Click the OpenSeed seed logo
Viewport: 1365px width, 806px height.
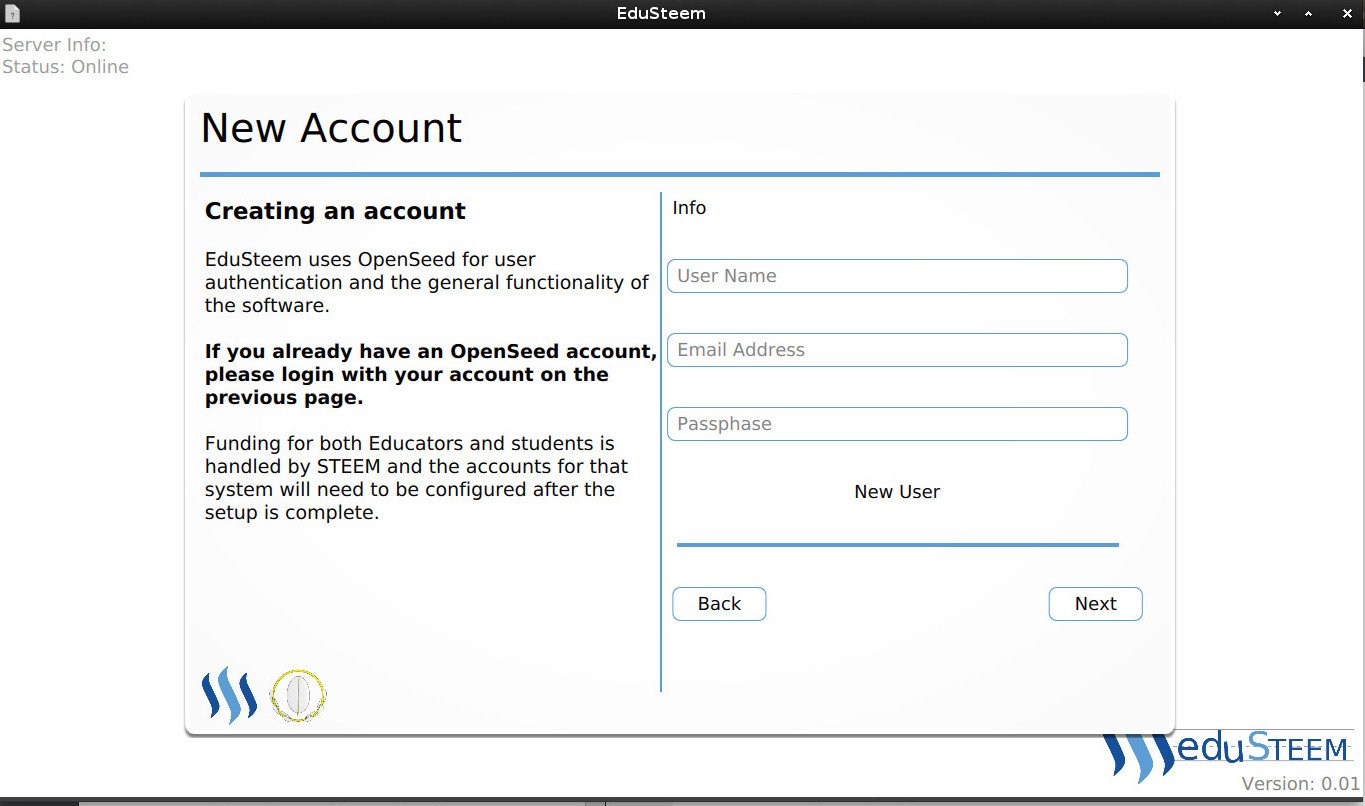pyautogui.click(x=298, y=696)
